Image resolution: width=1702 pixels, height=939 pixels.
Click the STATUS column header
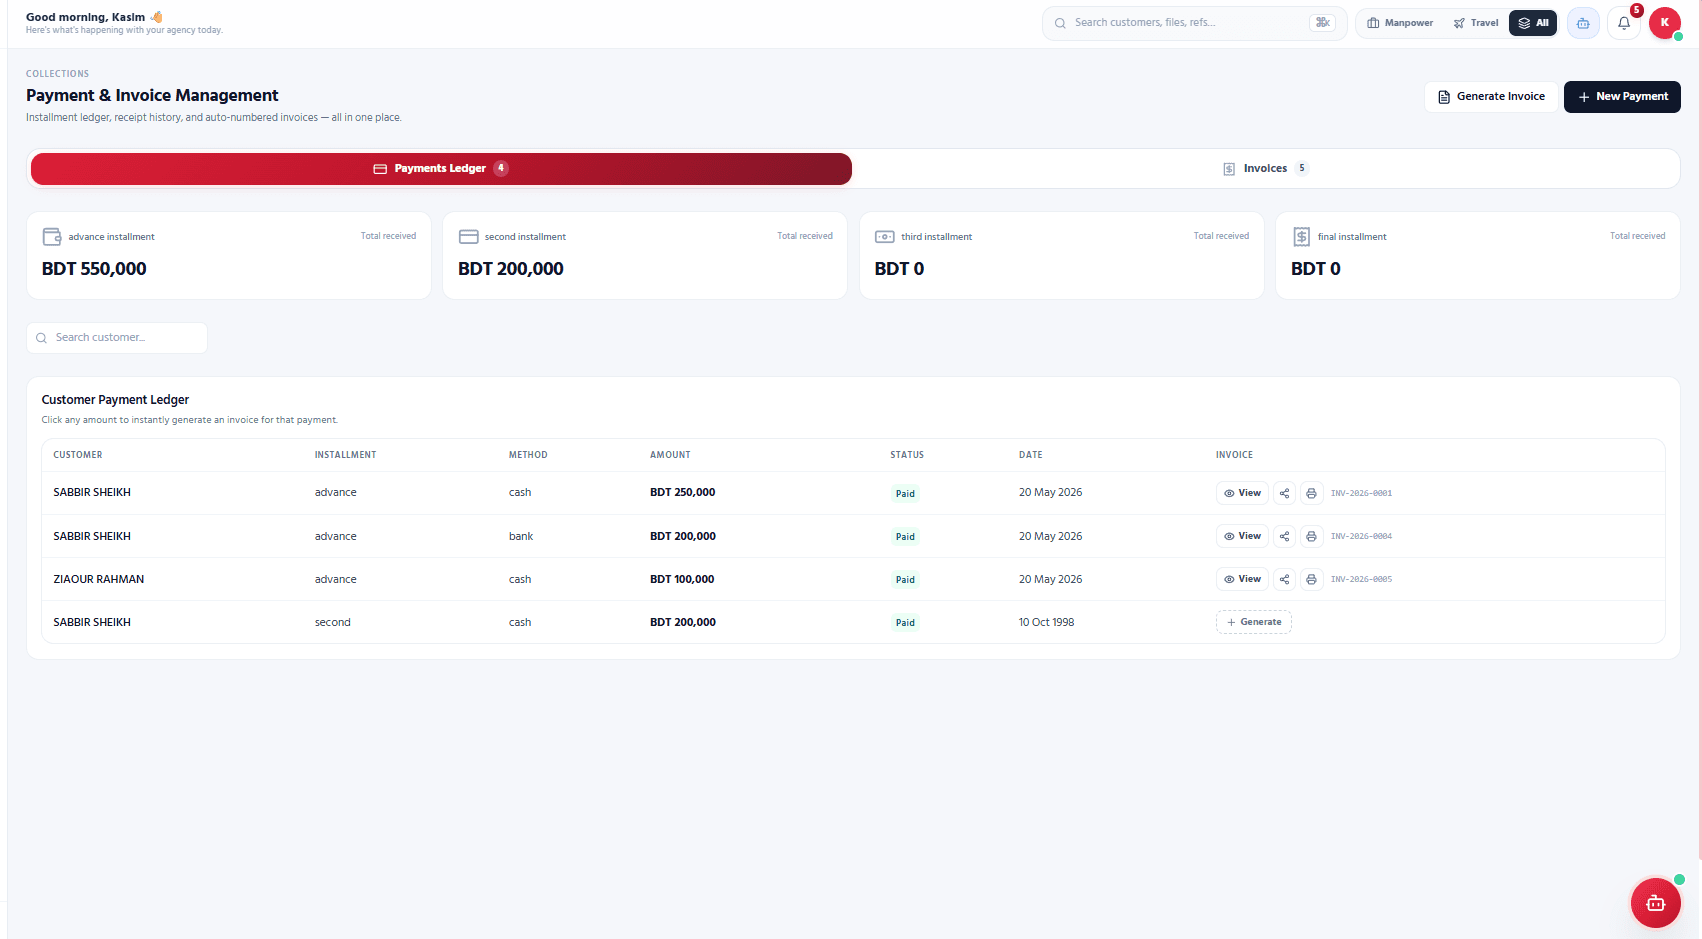pyautogui.click(x=907, y=455)
